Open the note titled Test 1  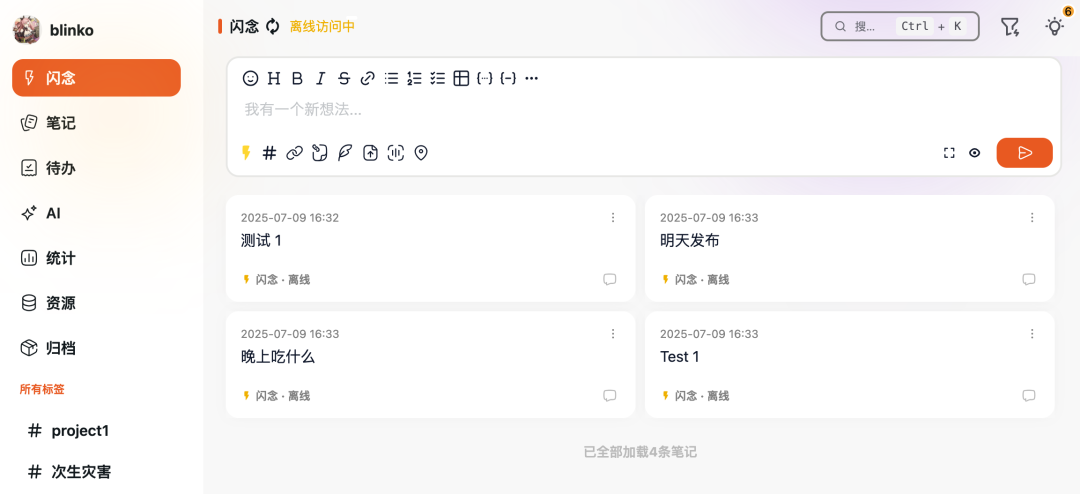[679, 357]
